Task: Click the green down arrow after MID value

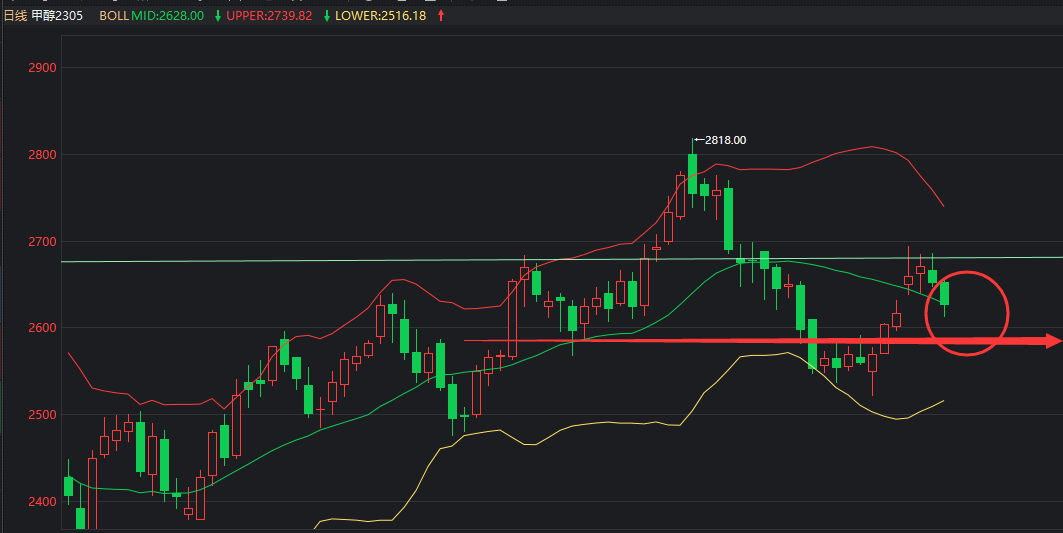Action: click(x=218, y=16)
